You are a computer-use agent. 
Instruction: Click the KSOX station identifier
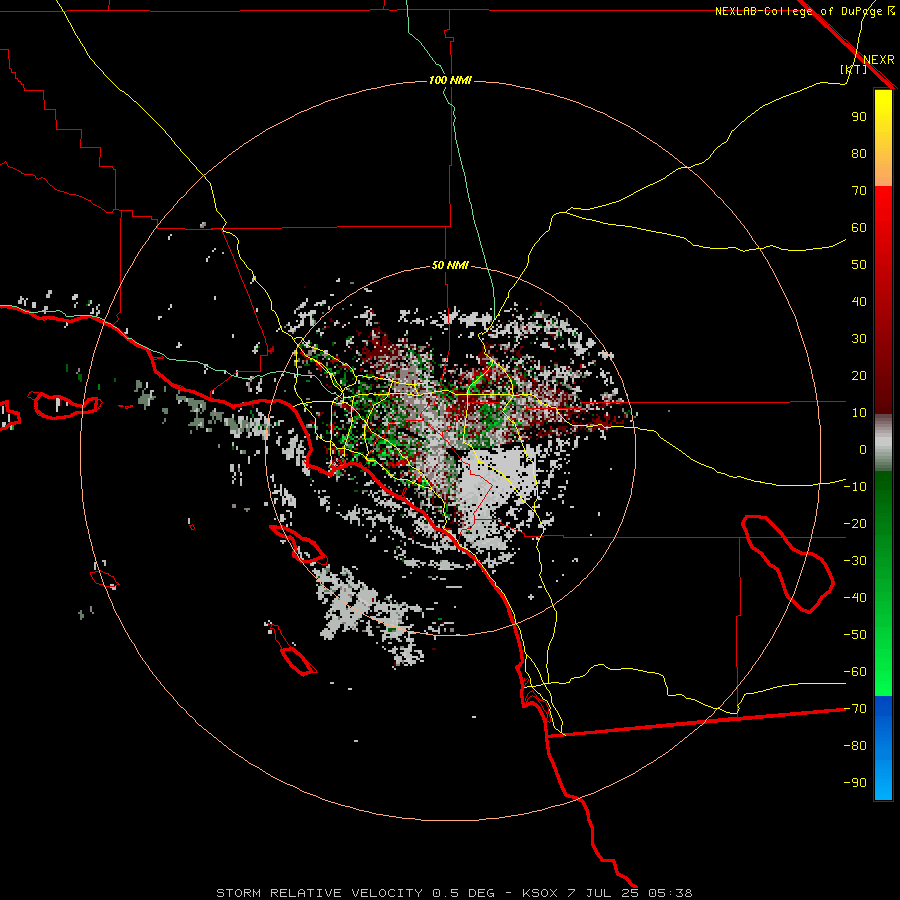click(540, 893)
